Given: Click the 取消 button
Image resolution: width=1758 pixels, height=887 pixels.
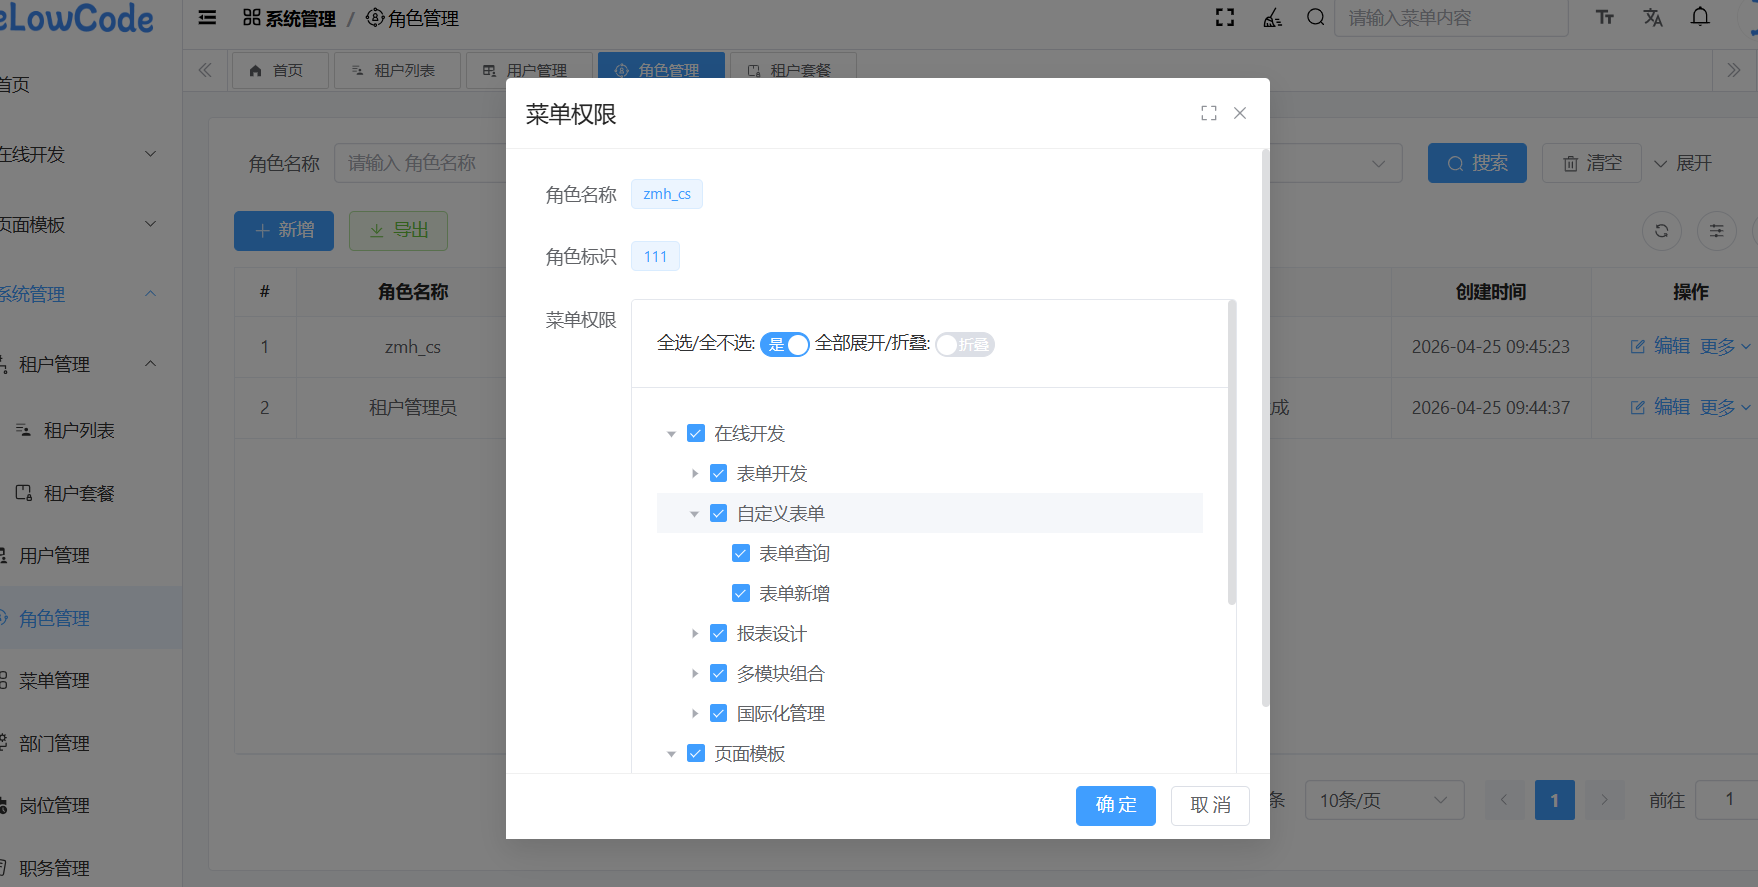Looking at the screenshot, I should pyautogui.click(x=1210, y=805).
